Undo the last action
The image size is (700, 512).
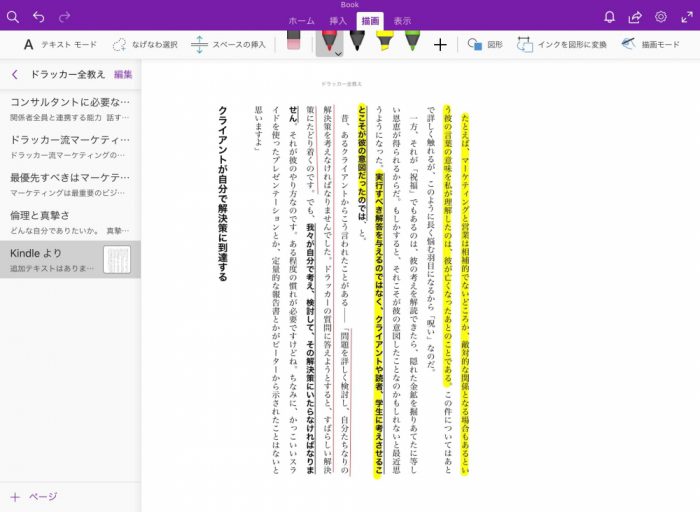pyautogui.click(x=39, y=17)
